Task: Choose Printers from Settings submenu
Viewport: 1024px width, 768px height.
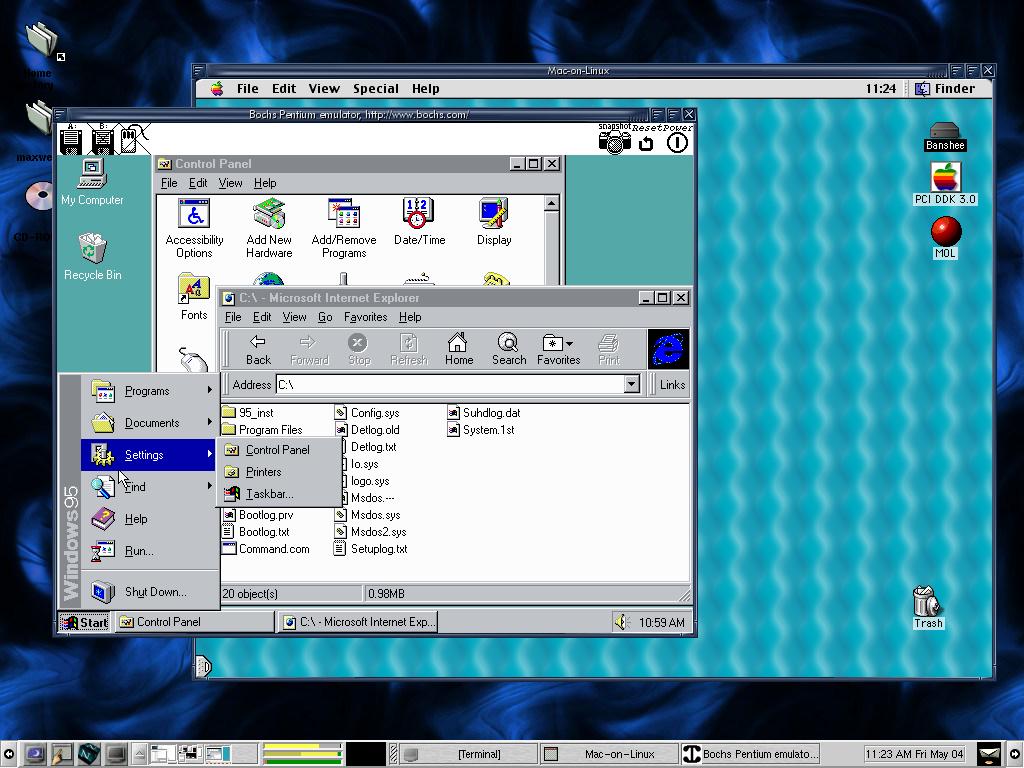Action: point(279,472)
